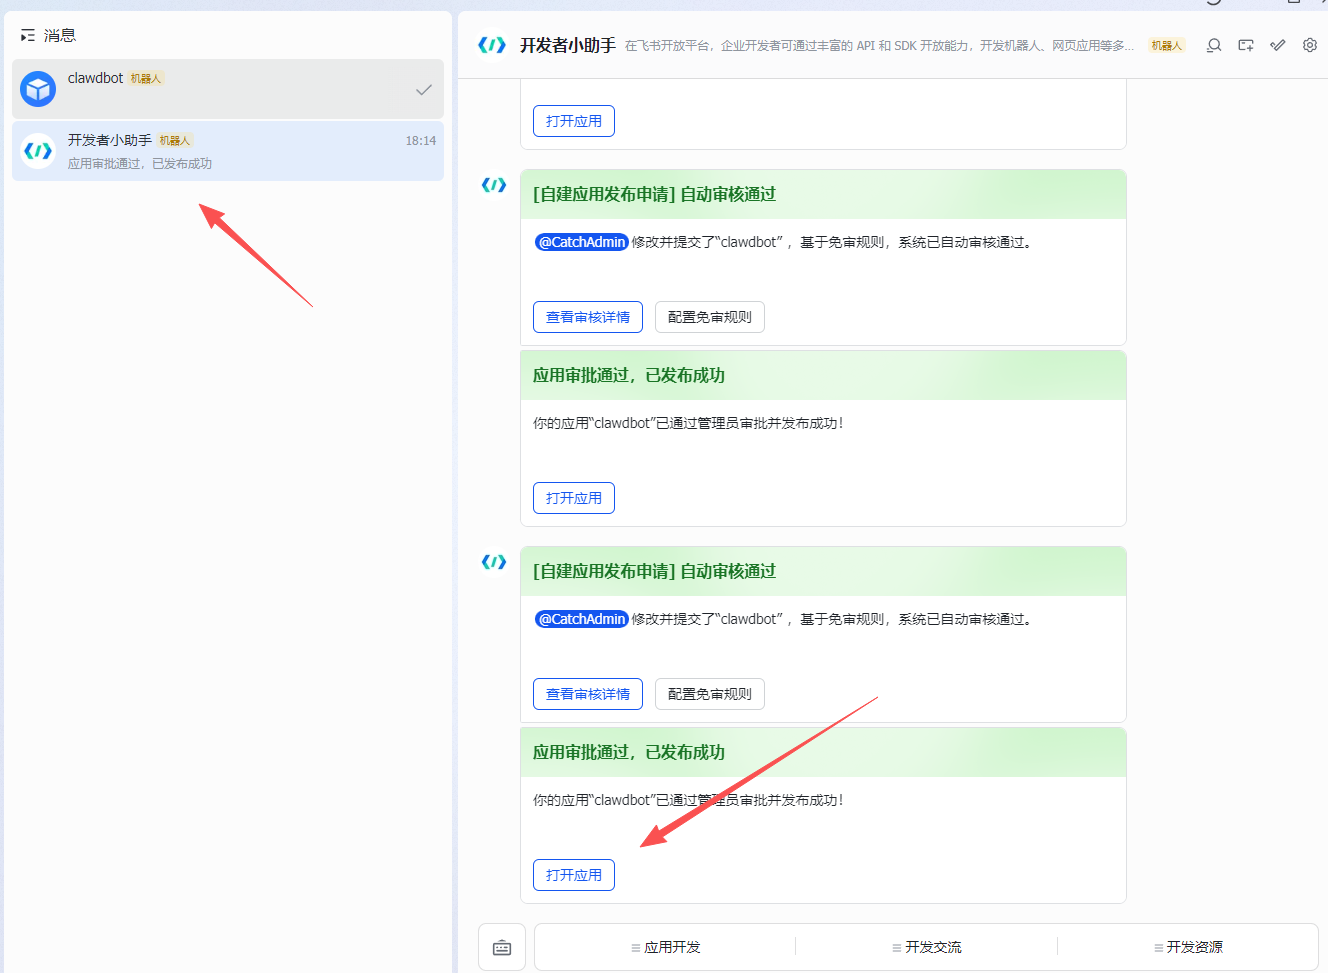Click the 开发者小助手 avatar in chat header
This screenshot has height=973, width=1328.
(491, 44)
